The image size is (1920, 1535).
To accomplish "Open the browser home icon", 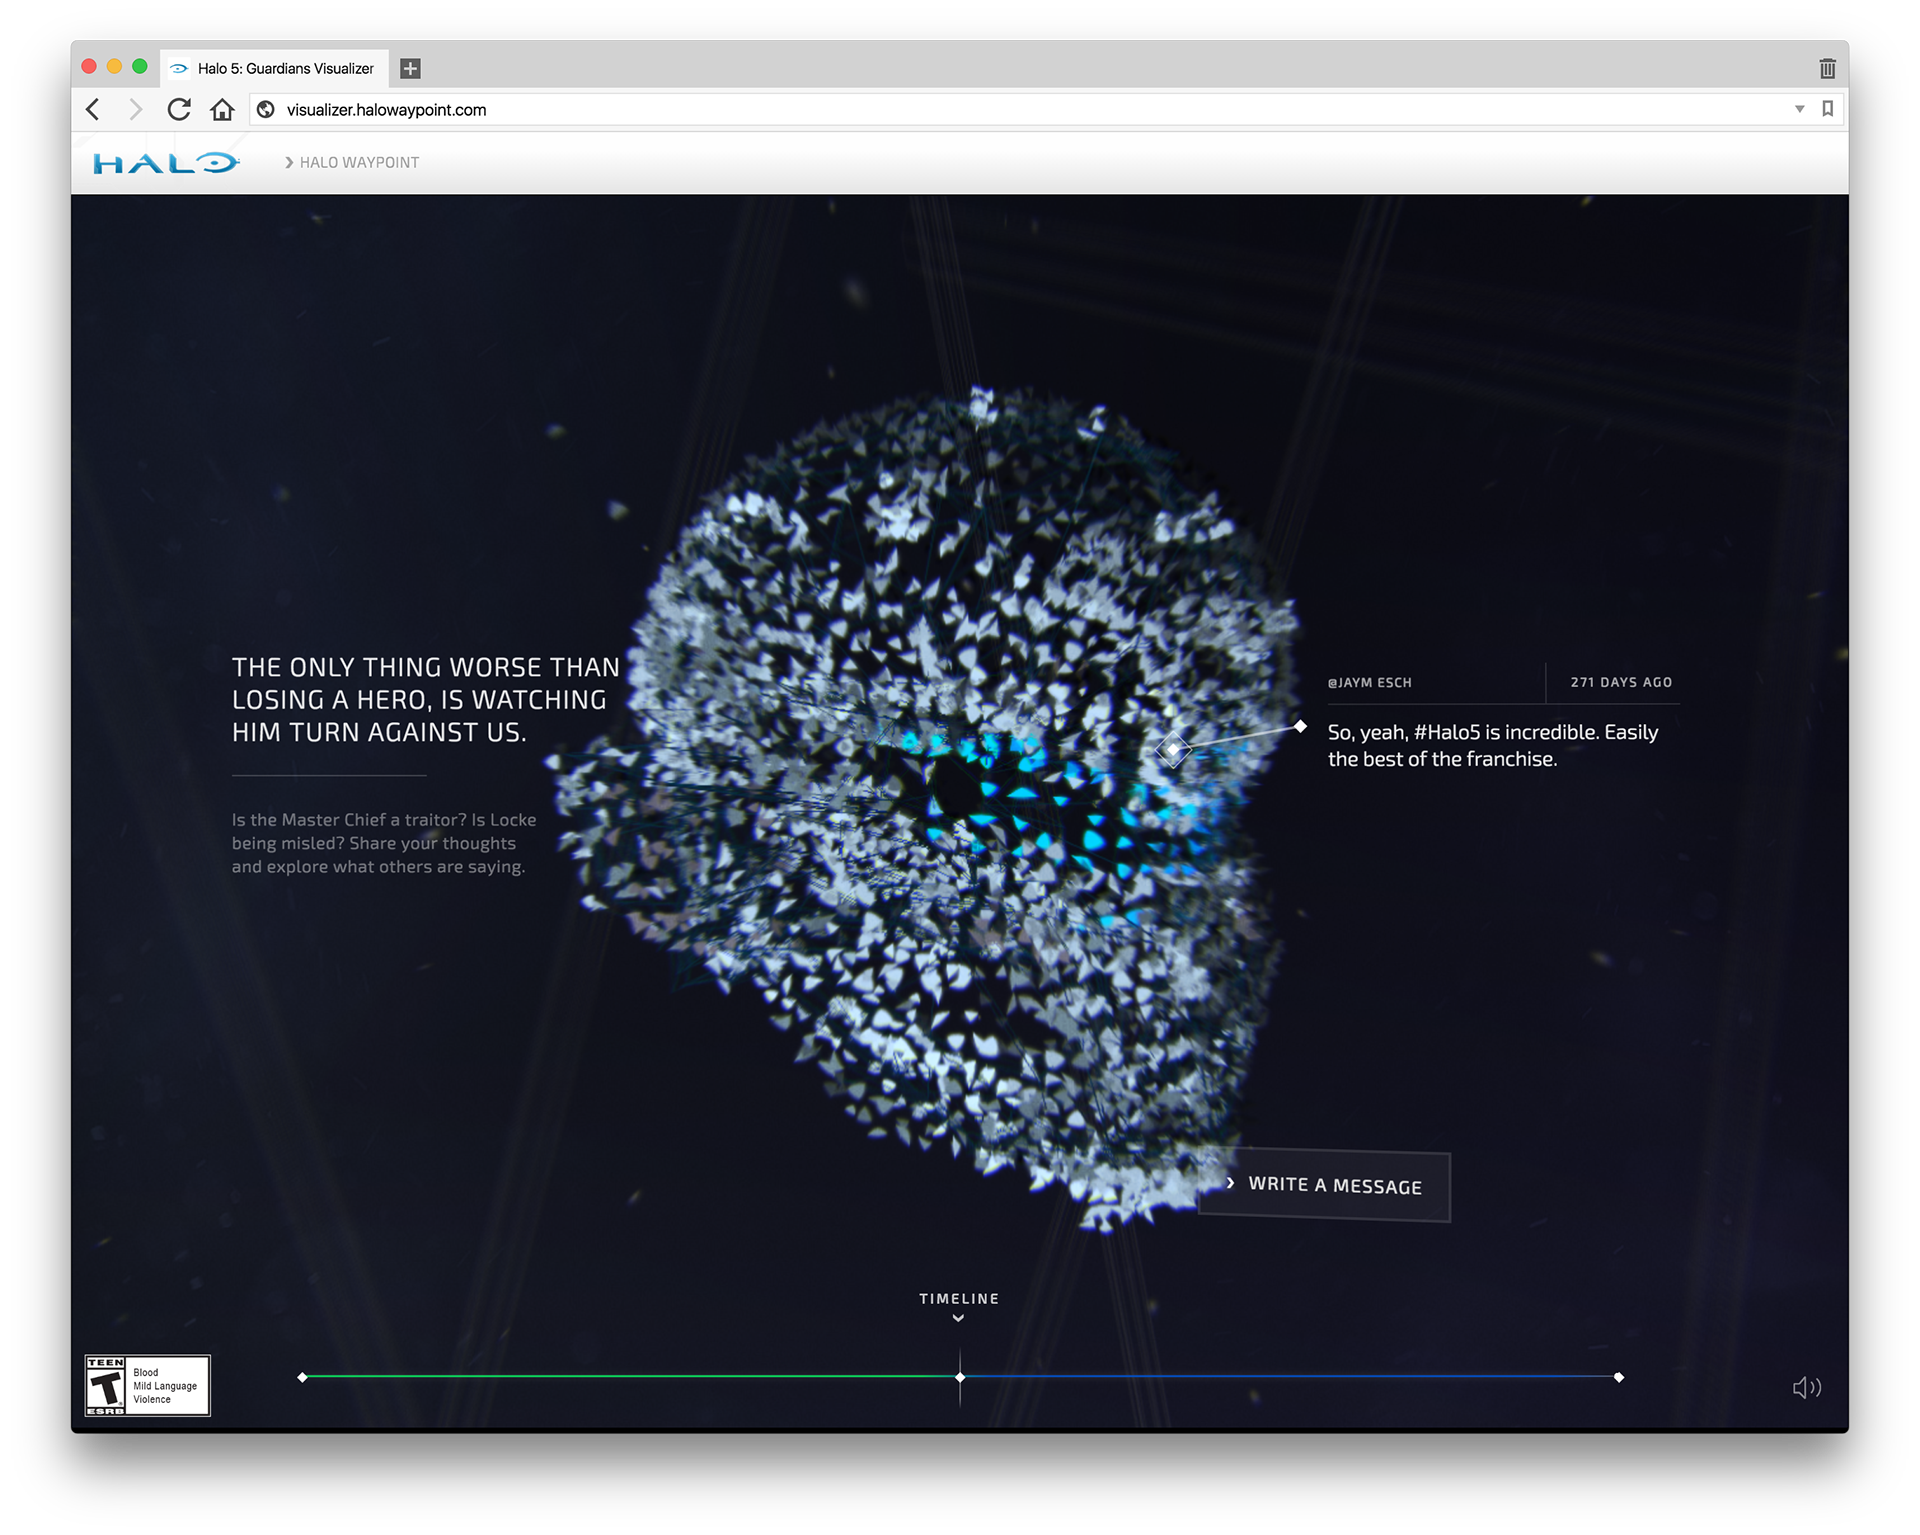I will pyautogui.click(x=222, y=109).
